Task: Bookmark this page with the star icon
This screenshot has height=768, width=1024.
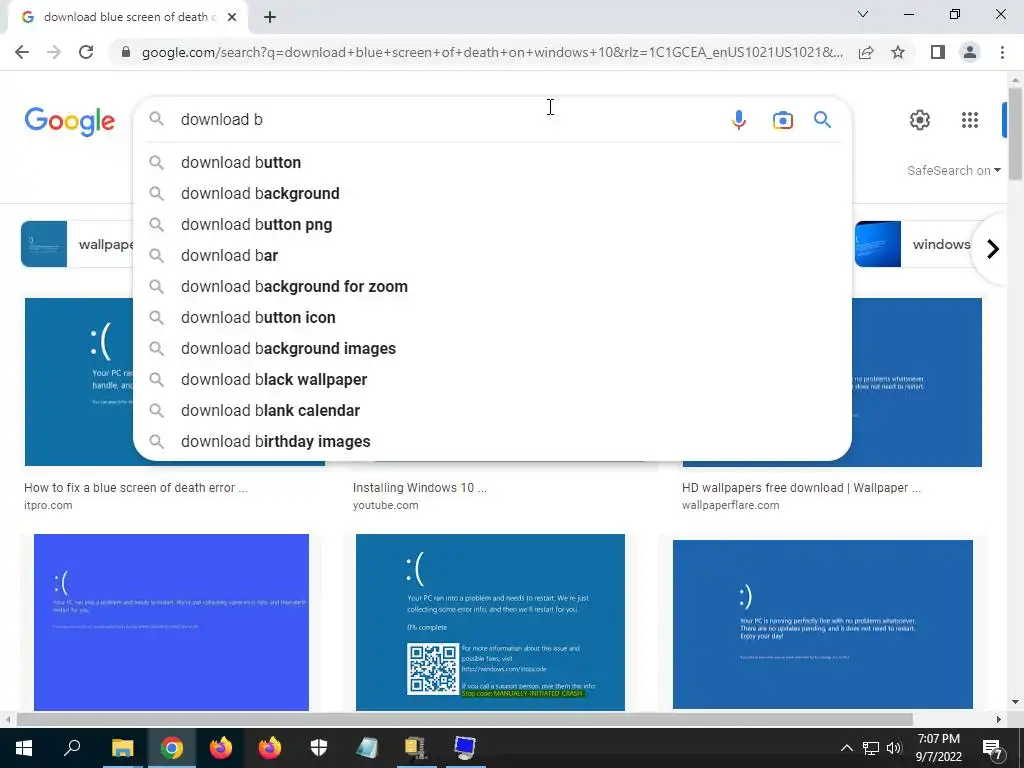Action: pyautogui.click(x=898, y=52)
